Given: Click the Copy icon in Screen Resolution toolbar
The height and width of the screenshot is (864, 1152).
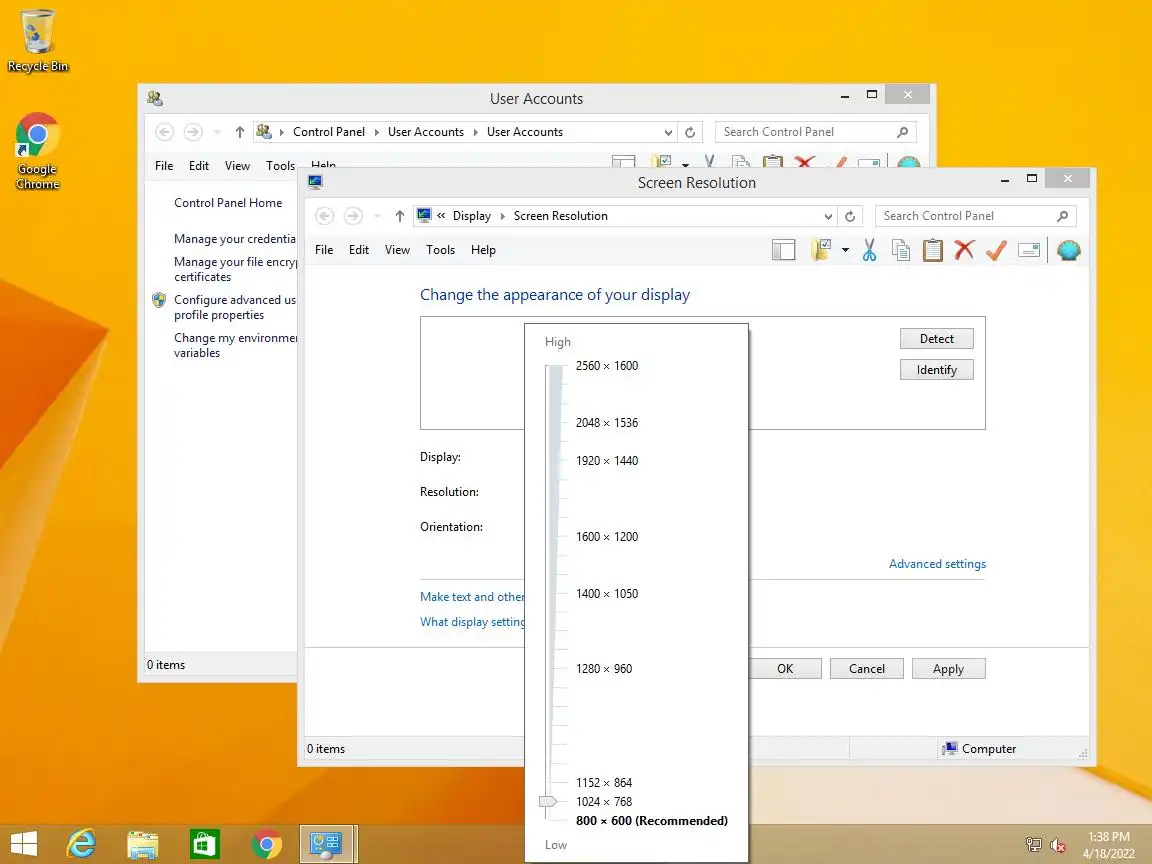Looking at the screenshot, I should pyautogui.click(x=901, y=251).
